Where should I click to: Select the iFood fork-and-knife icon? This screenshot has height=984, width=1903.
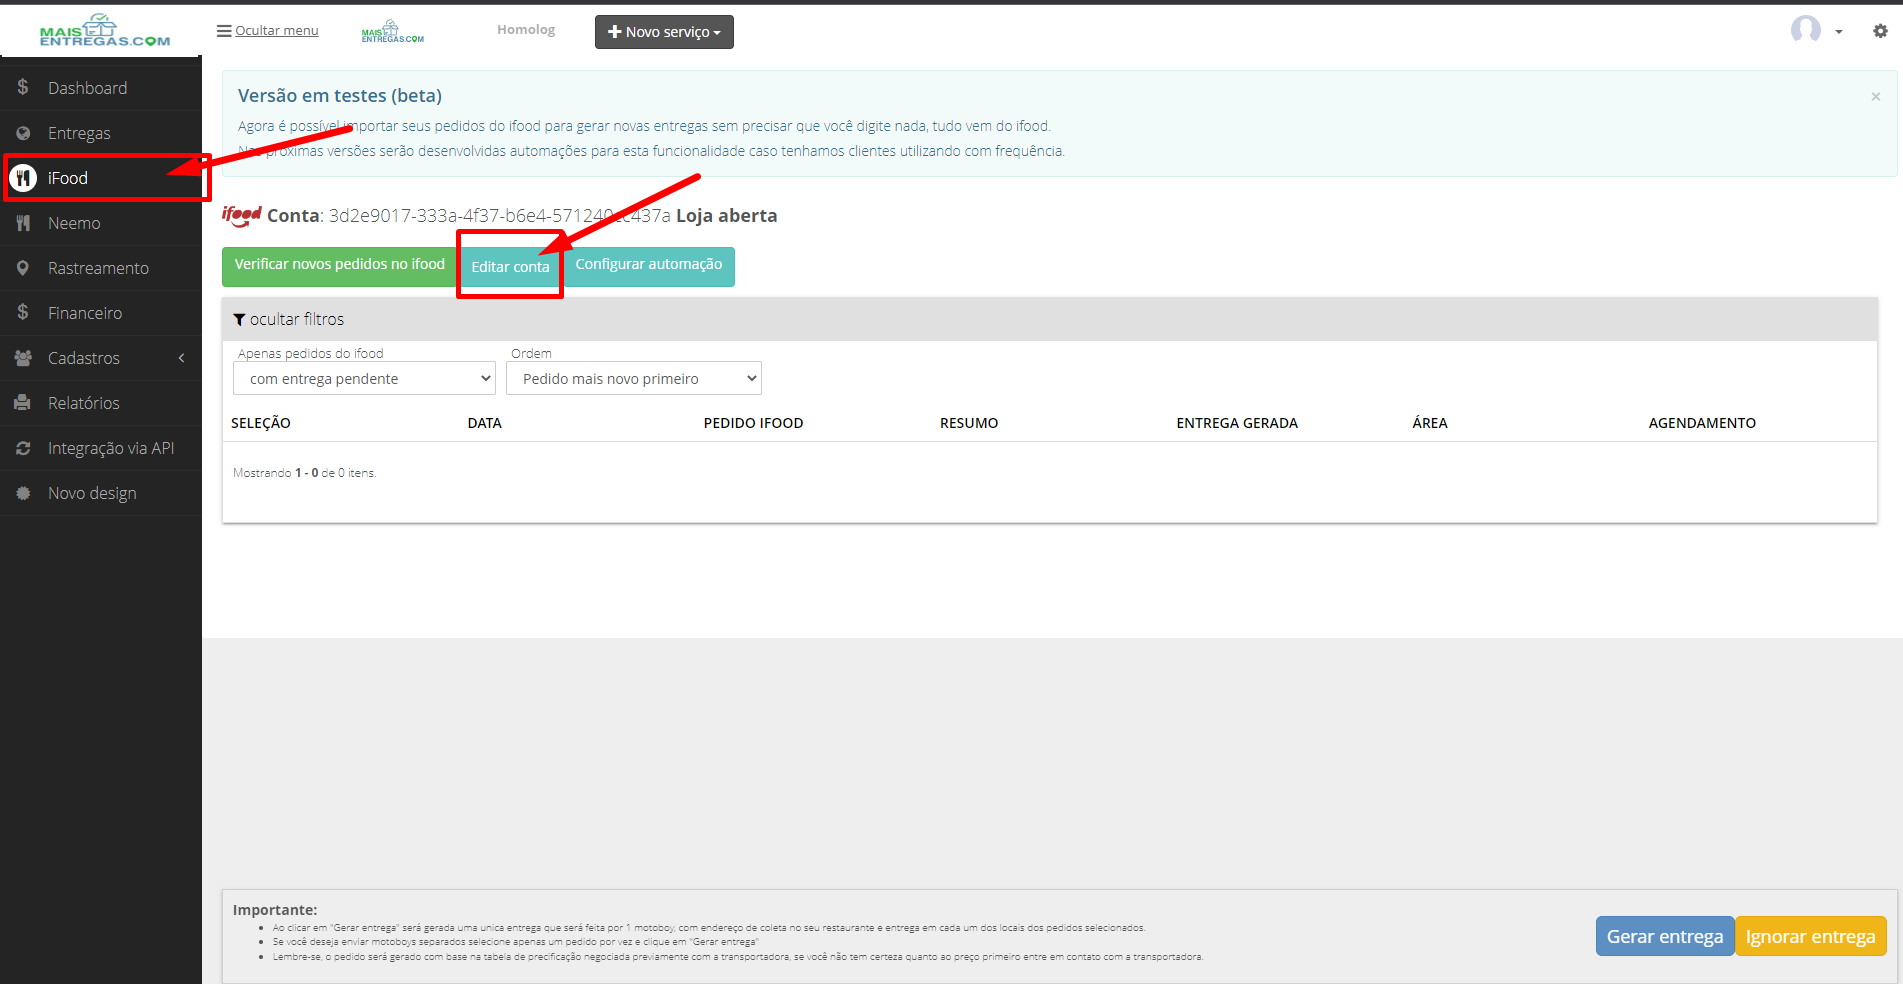tap(23, 178)
